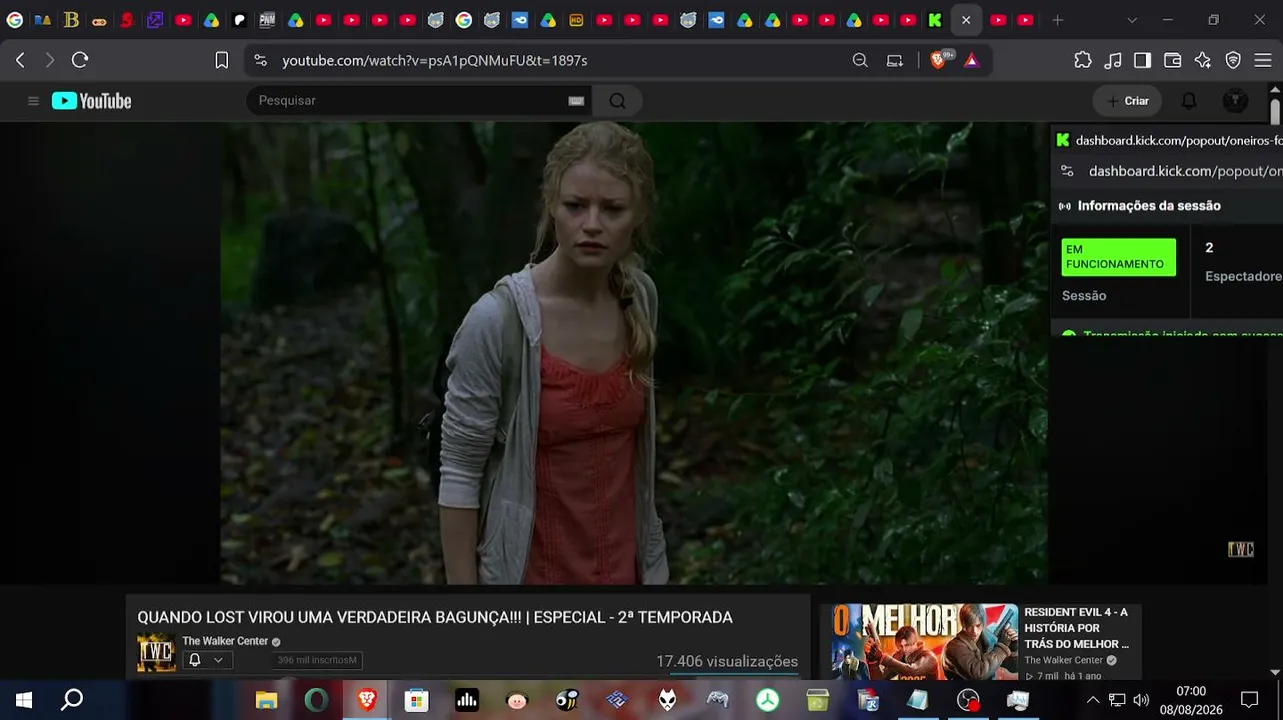Focus the Pesquisar search field

tap(410, 101)
